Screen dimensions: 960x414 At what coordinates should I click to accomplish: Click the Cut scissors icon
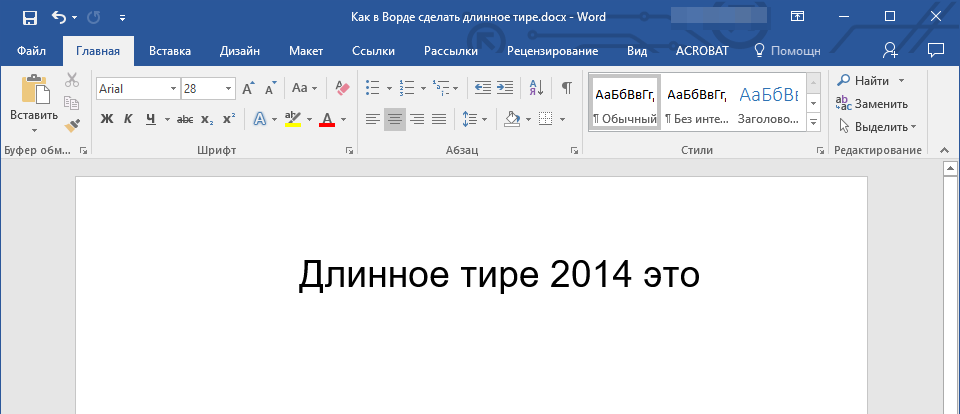pos(72,81)
